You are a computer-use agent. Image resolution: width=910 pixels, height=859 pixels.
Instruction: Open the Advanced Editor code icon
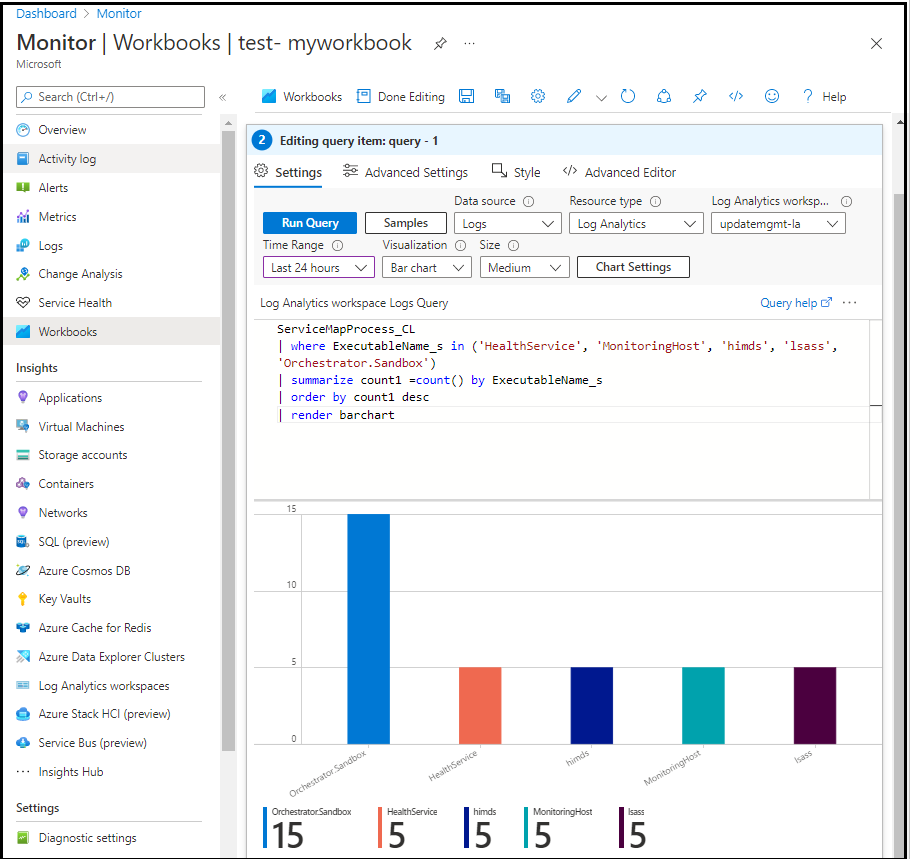[737, 96]
